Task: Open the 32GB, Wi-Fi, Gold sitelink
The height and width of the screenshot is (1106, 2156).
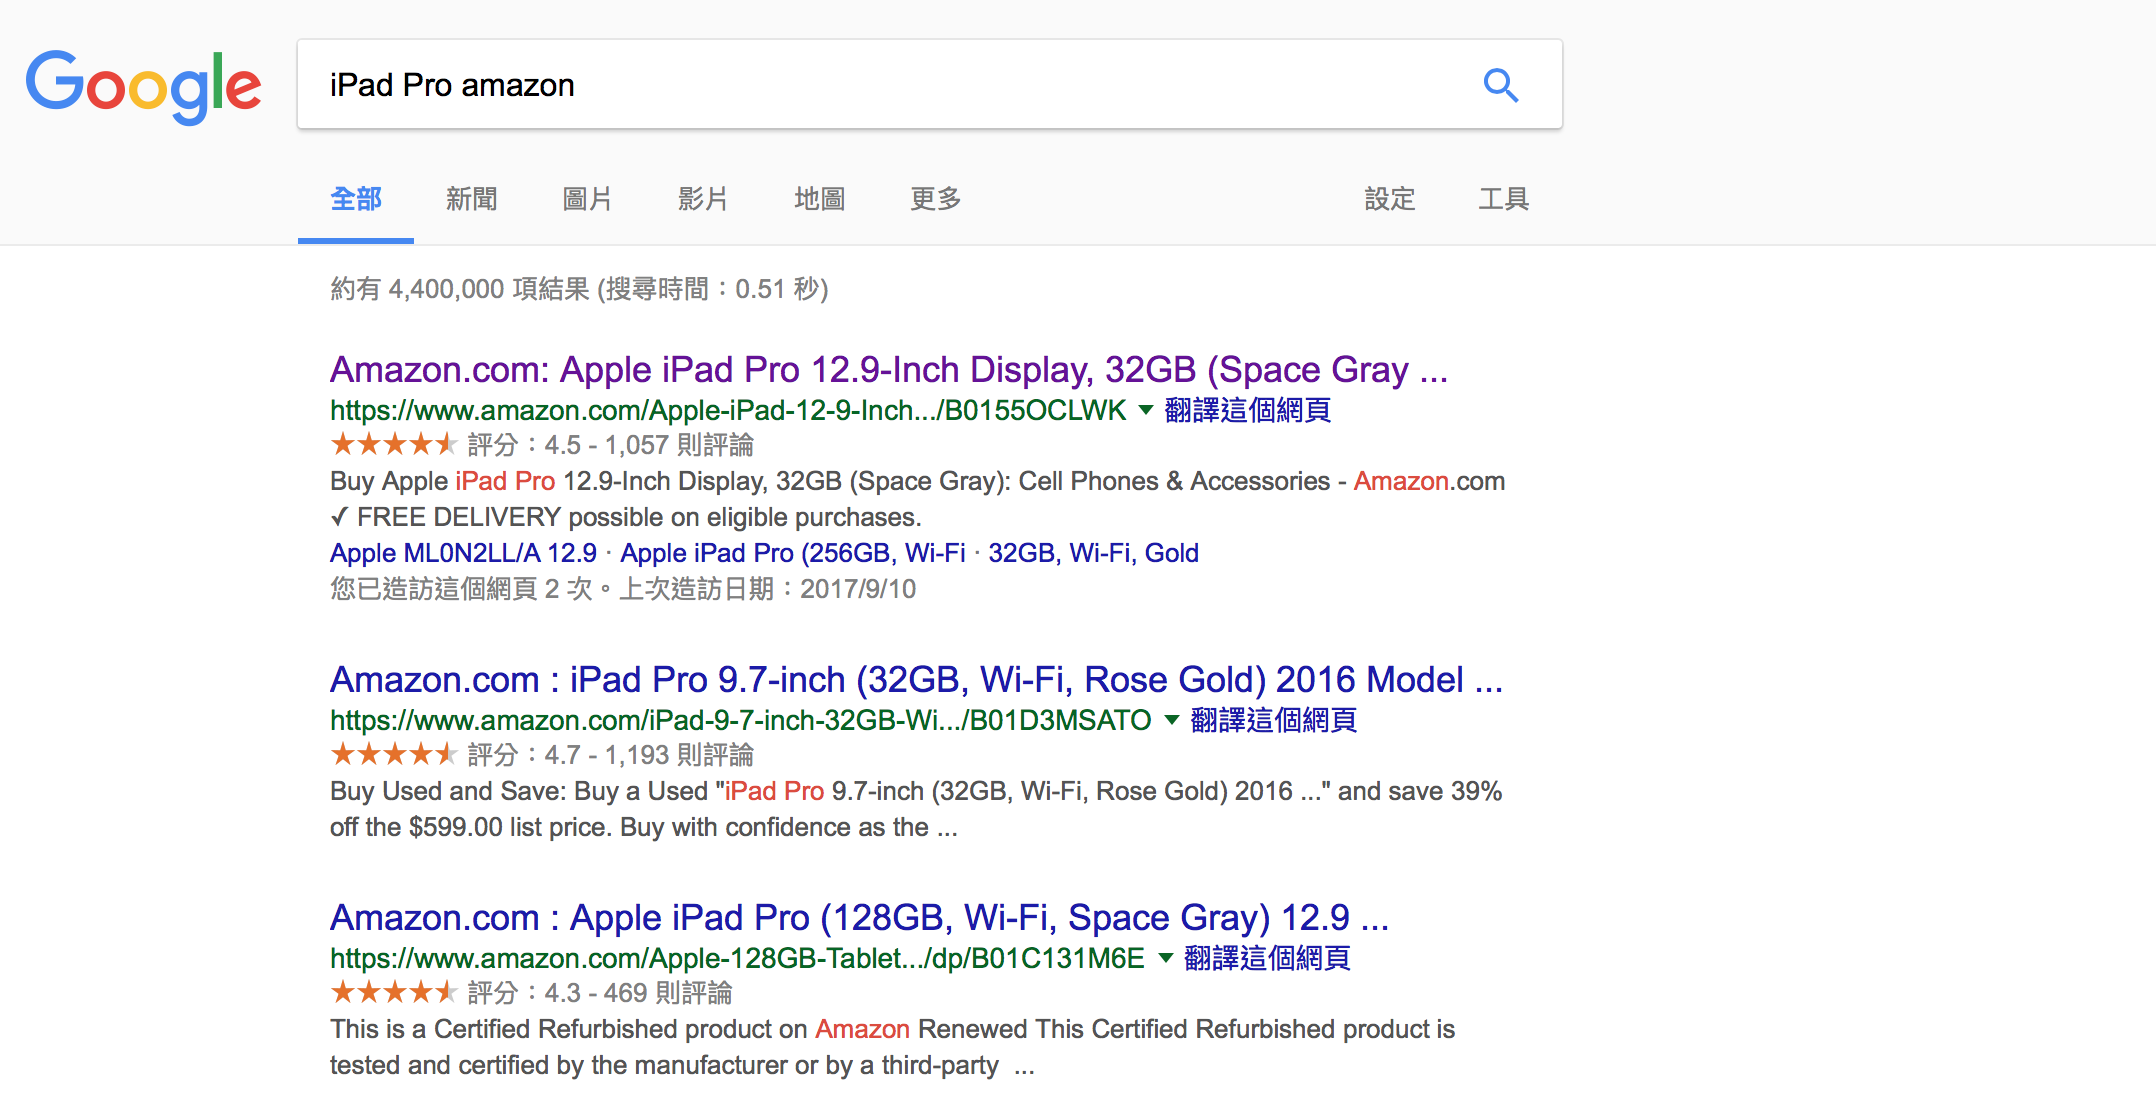Action: point(1093,553)
